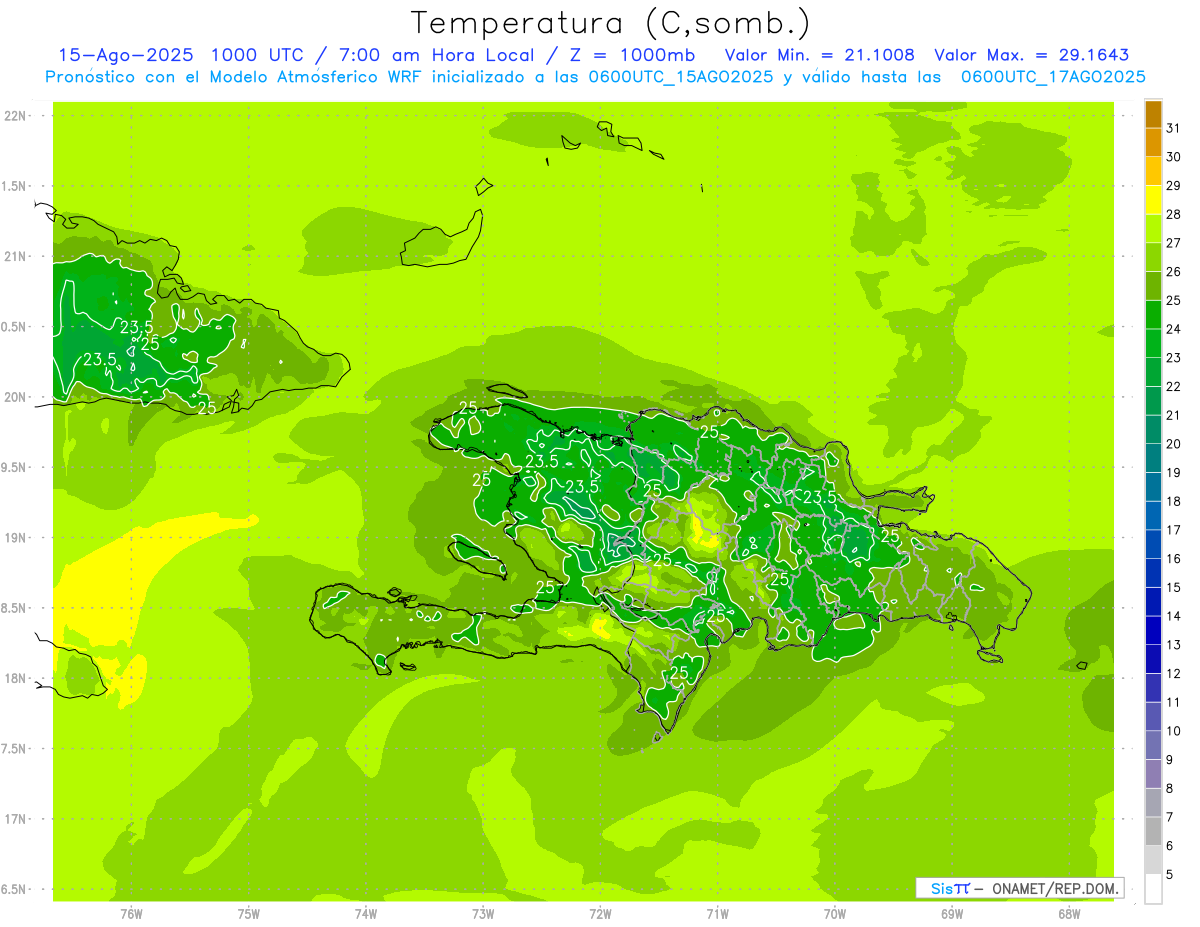
Task: Click the '18N' latitude axis label
Action: [x=15, y=678]
